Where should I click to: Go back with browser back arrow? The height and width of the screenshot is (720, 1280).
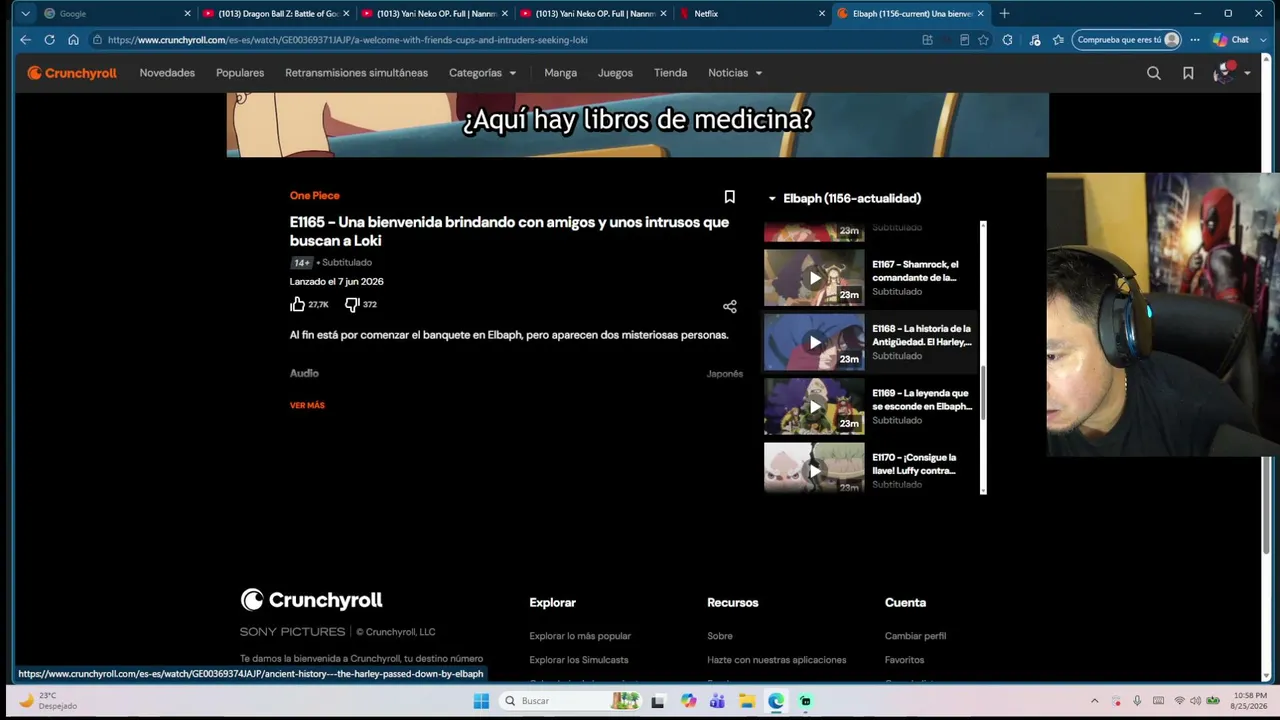pos(25,40)
